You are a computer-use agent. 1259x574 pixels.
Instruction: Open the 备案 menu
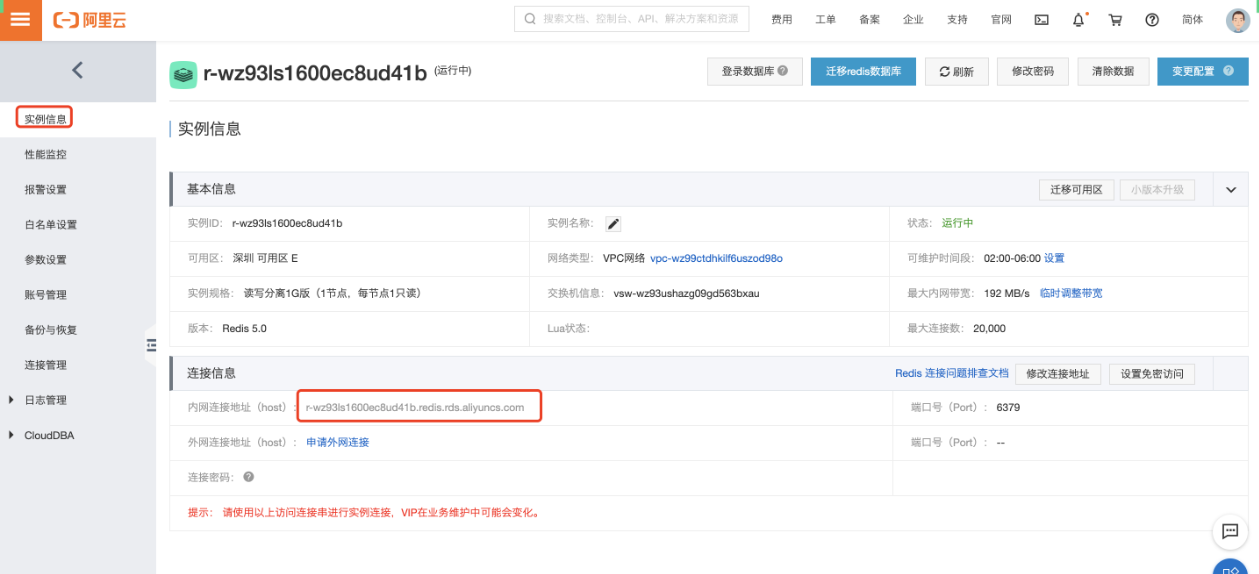click(x=869, y=20)
